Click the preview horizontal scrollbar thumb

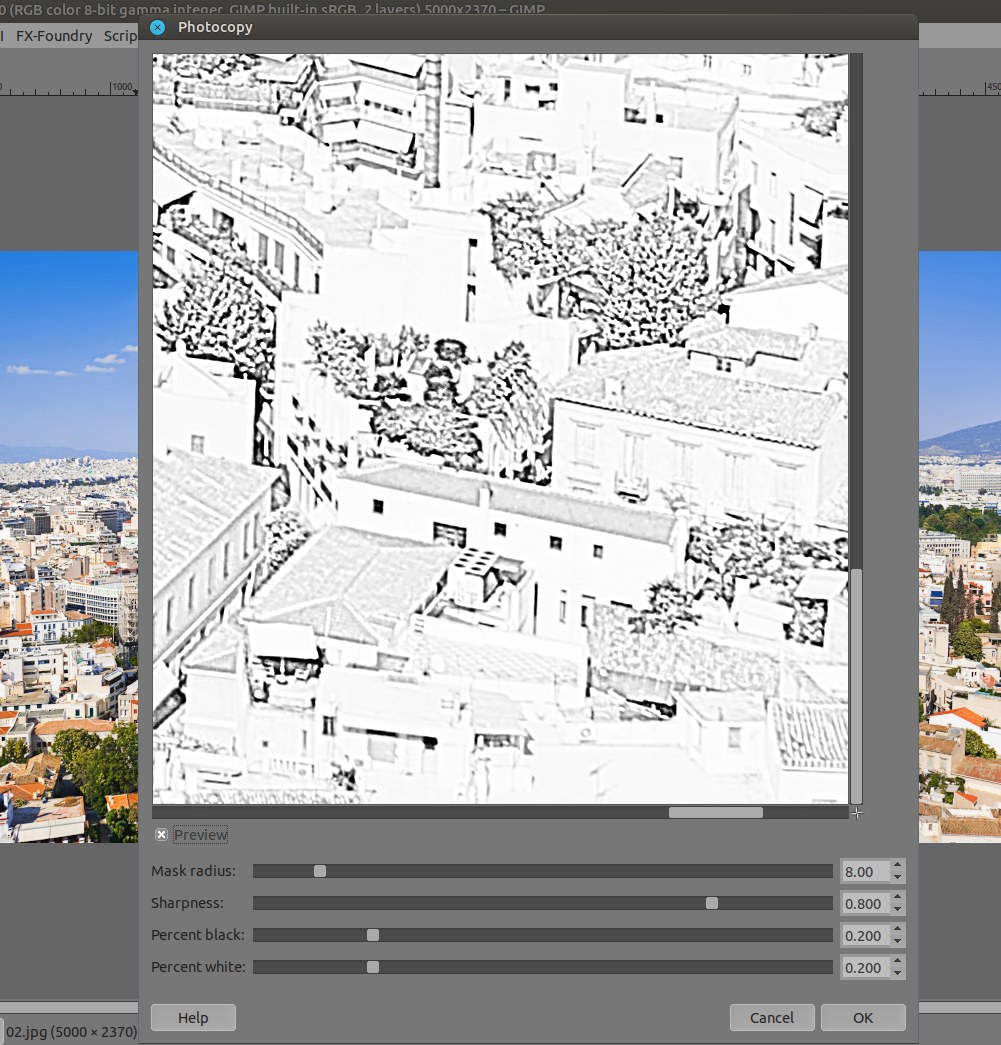point(715,812)
